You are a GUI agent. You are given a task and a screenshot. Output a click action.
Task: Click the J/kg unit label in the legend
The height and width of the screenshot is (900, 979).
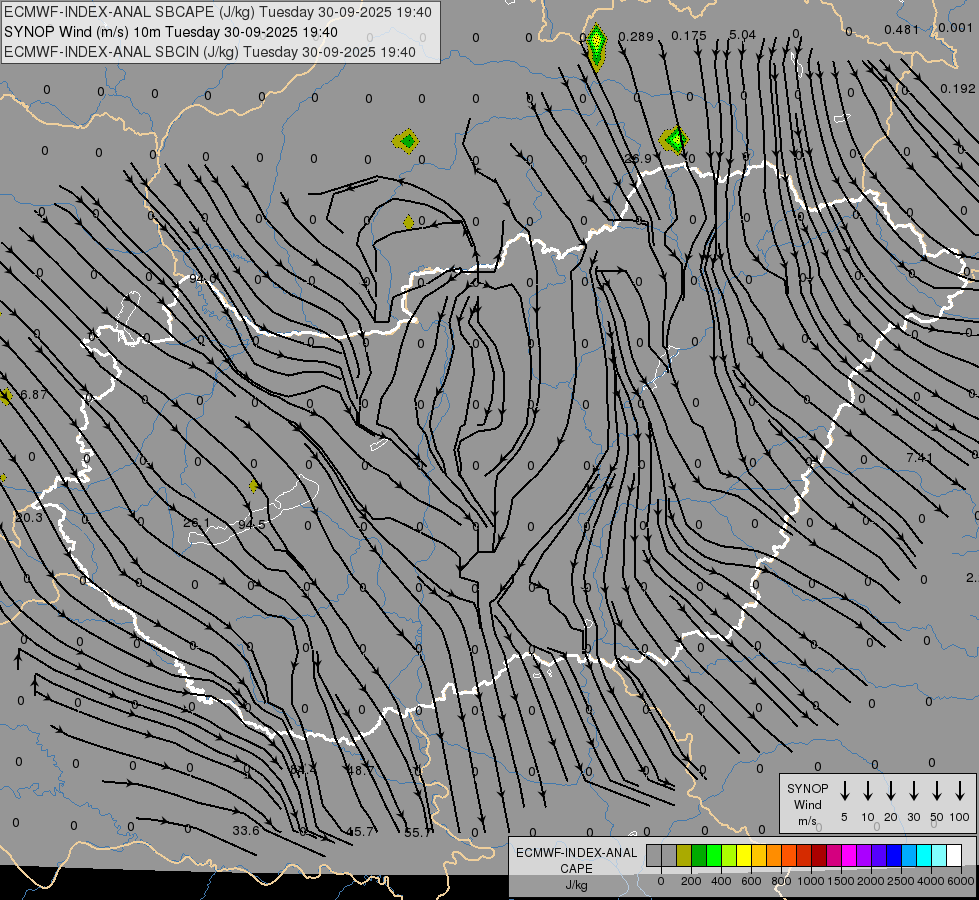(576, 885)
